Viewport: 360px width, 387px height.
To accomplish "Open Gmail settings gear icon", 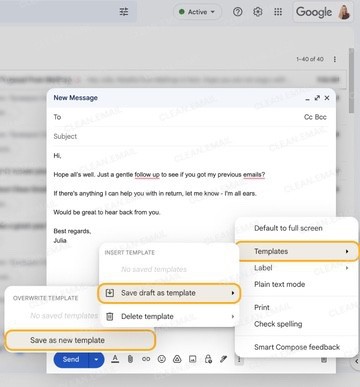I will click(x=257, y=12).
